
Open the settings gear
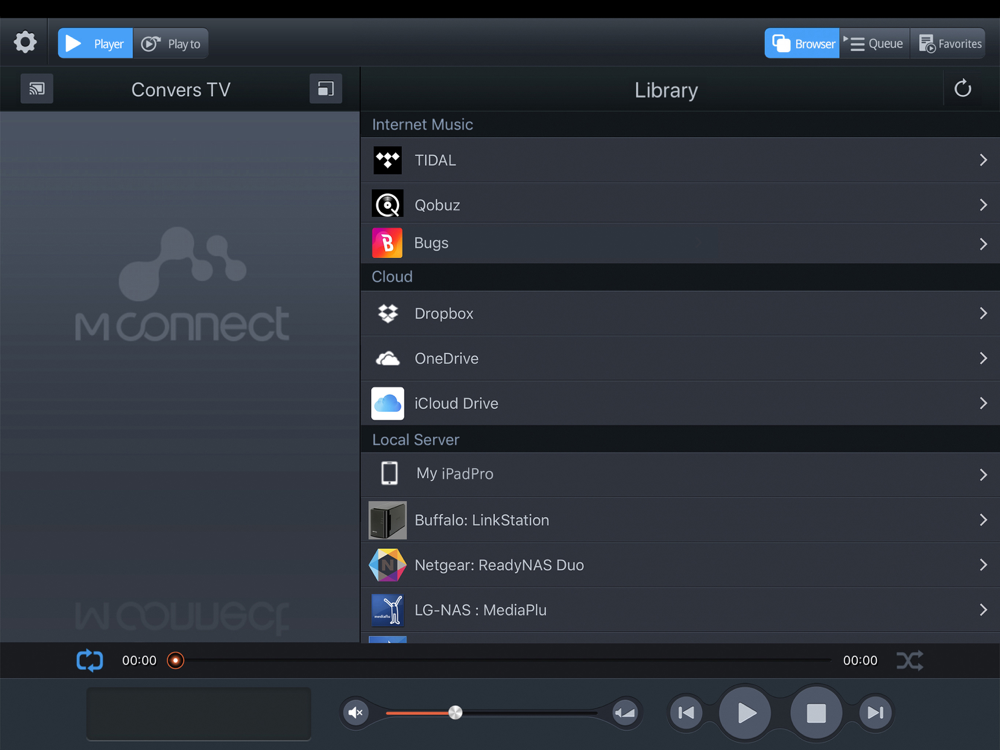(x=26, y=43)
